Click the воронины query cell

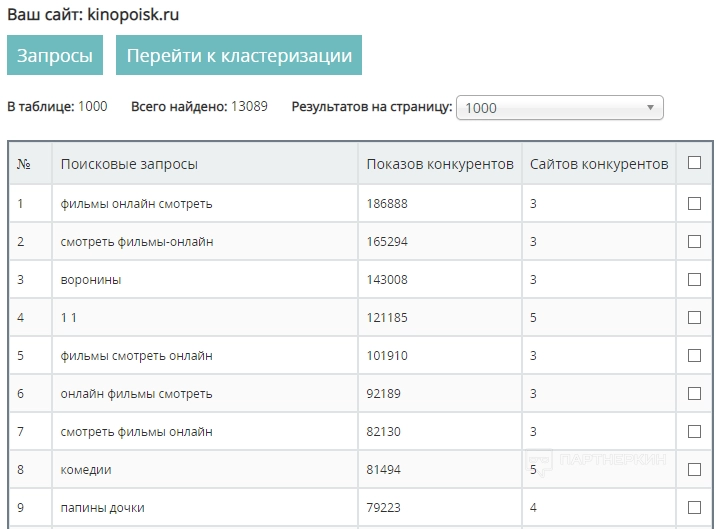point(91,280)
